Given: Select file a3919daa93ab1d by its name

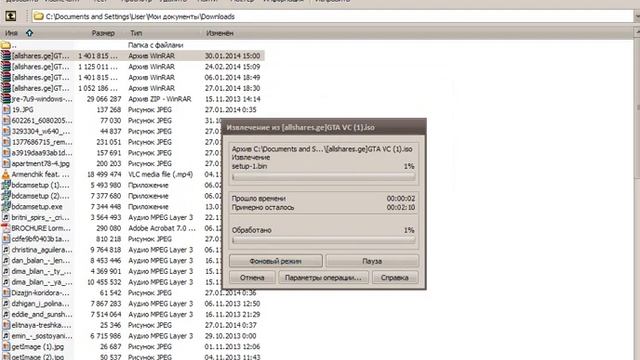Looking at the screenshot, I should tap(42, 153).
